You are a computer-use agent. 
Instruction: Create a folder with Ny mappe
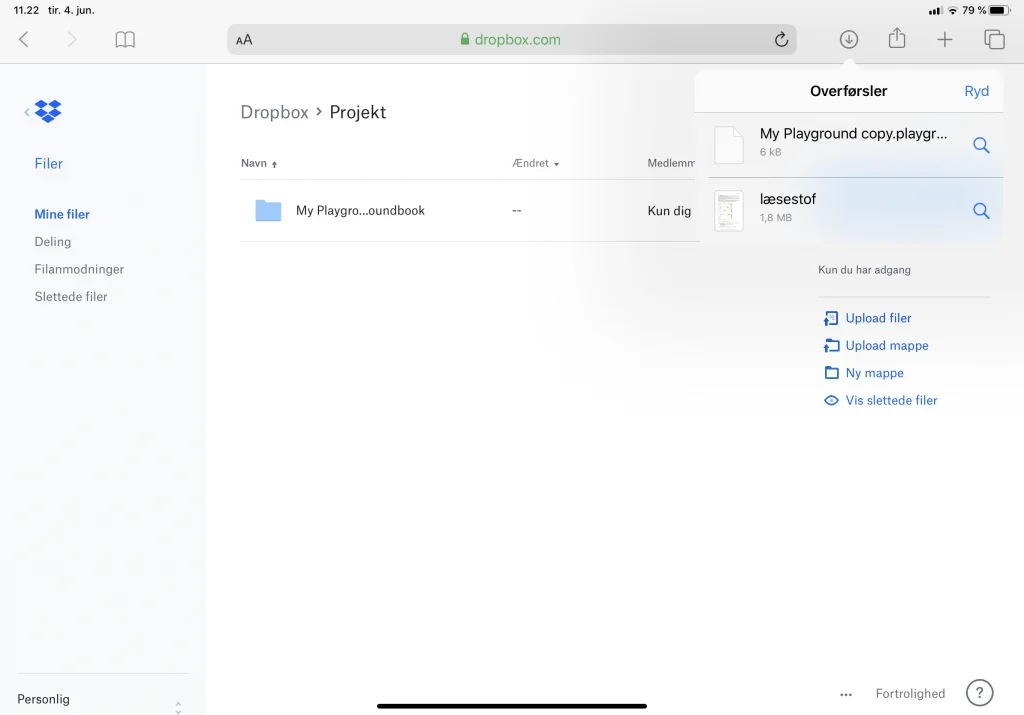tap(863, 373)
